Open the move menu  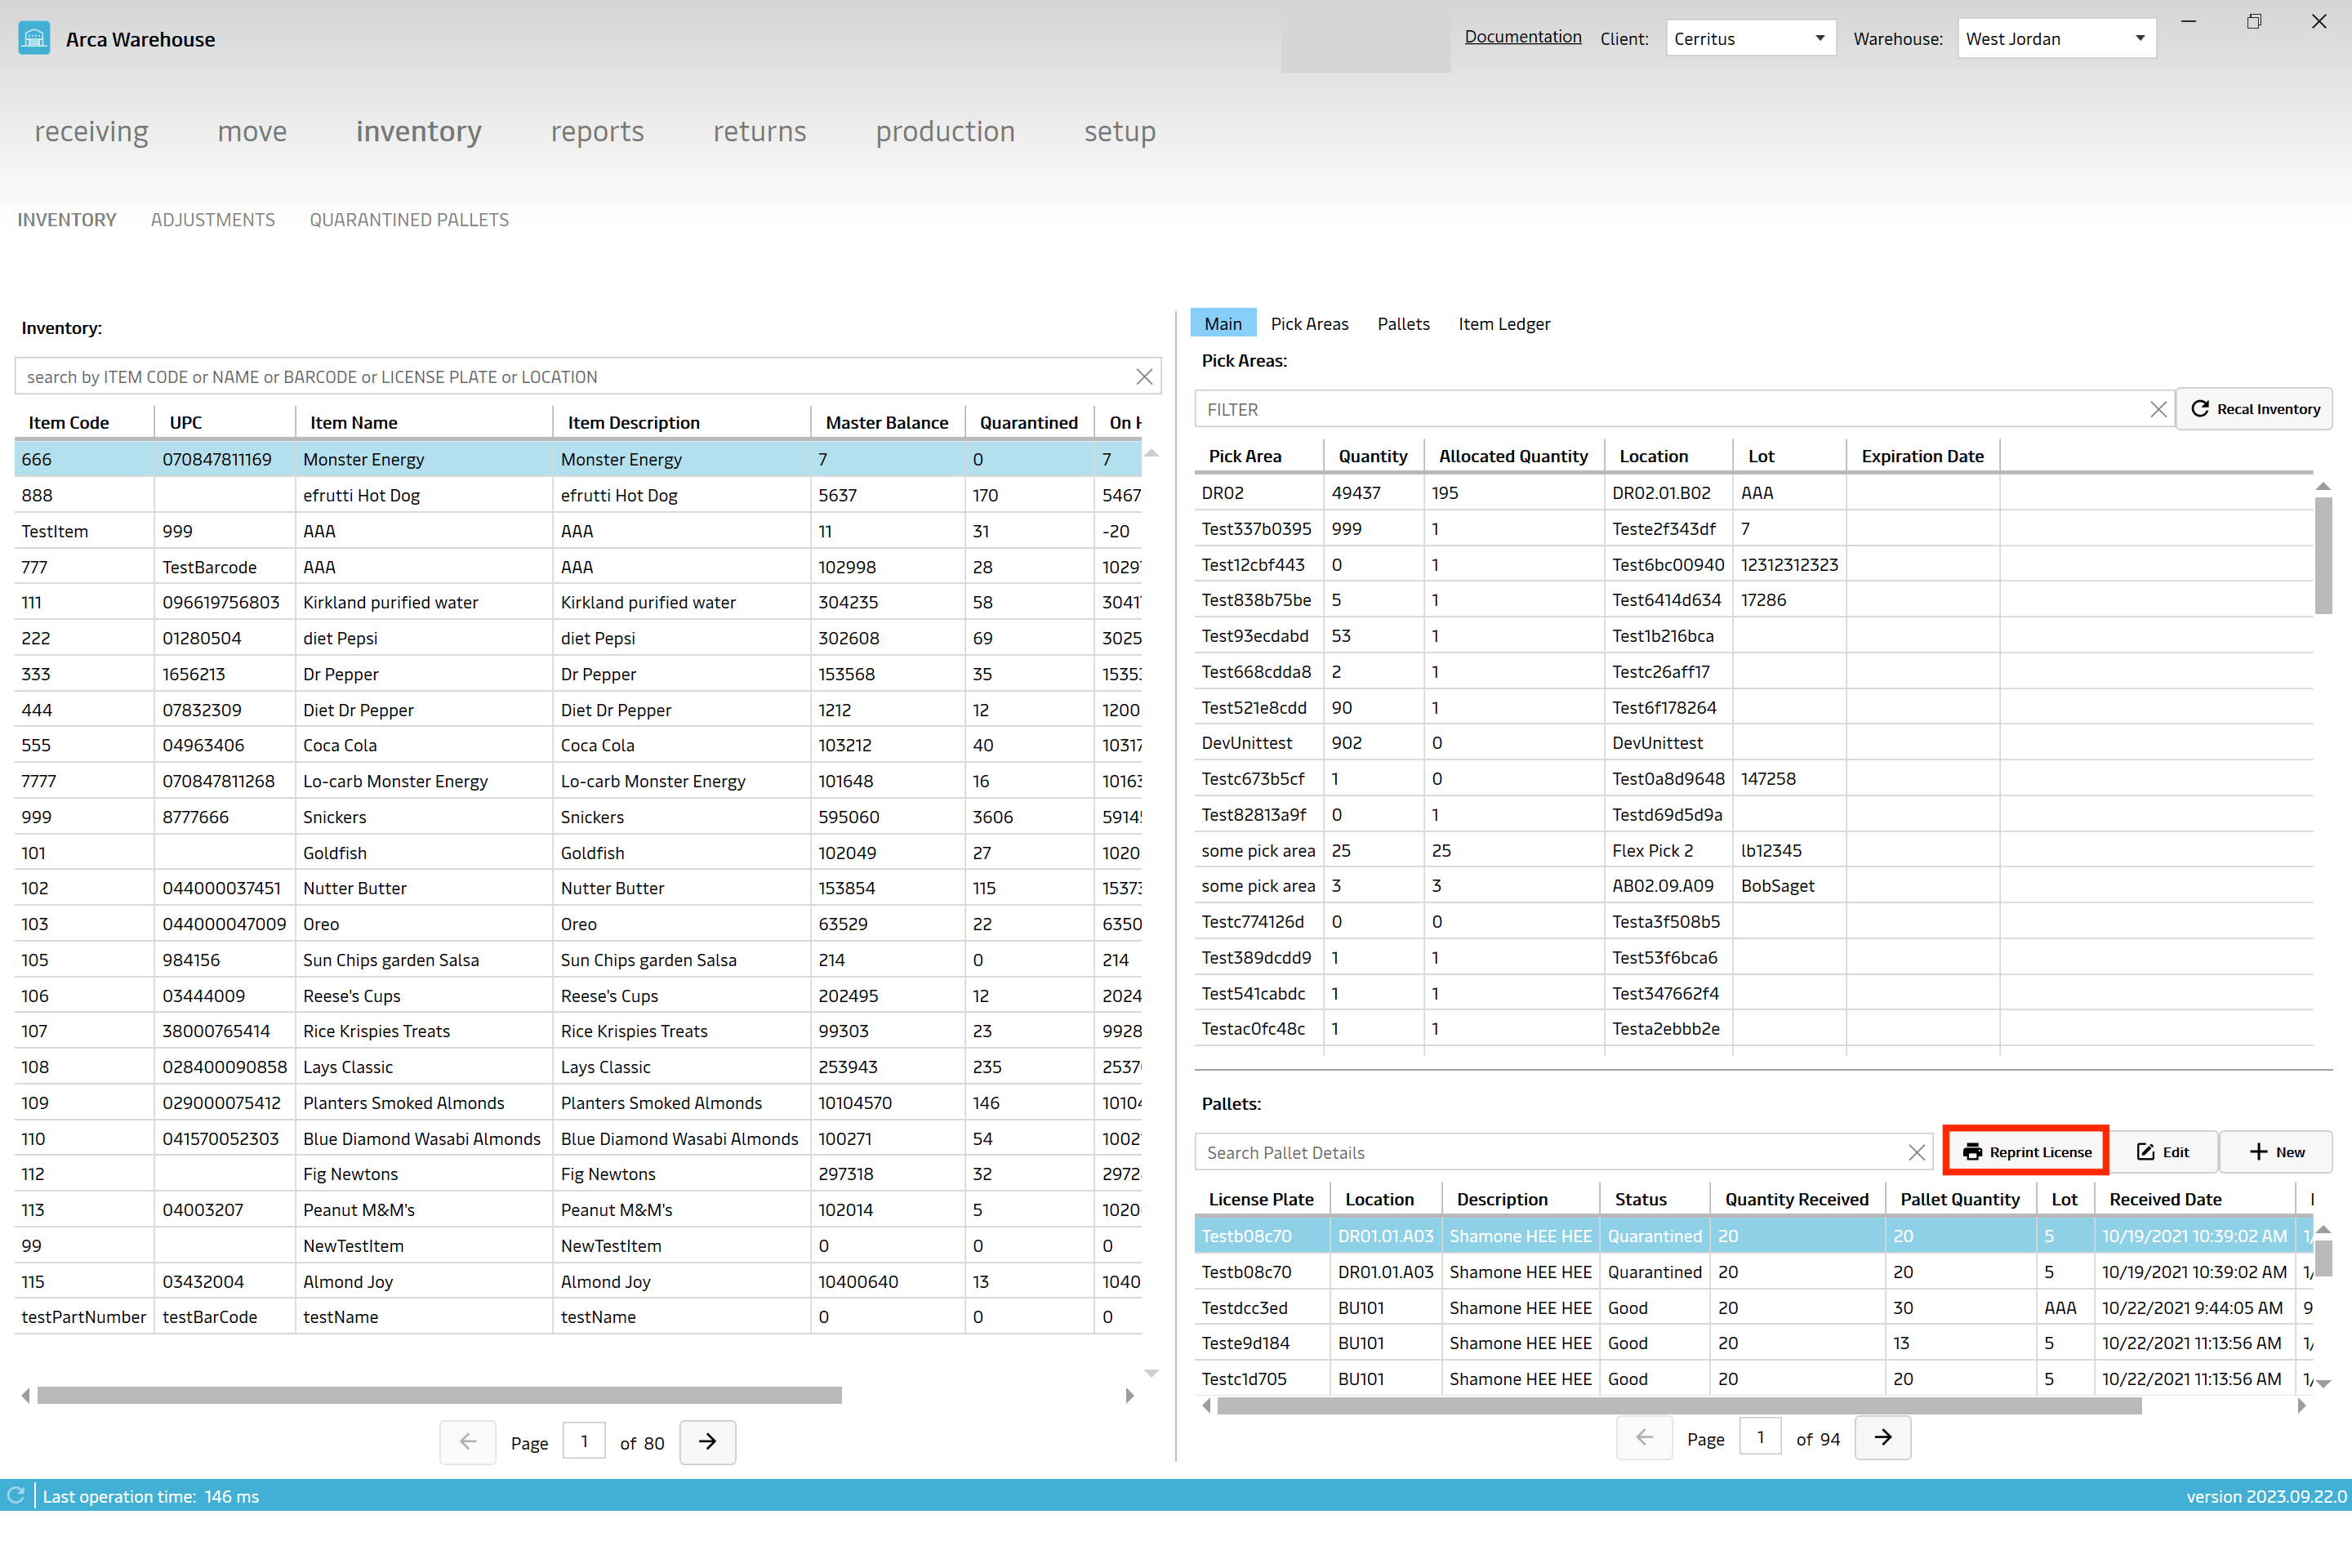click(x=252, y=131)
